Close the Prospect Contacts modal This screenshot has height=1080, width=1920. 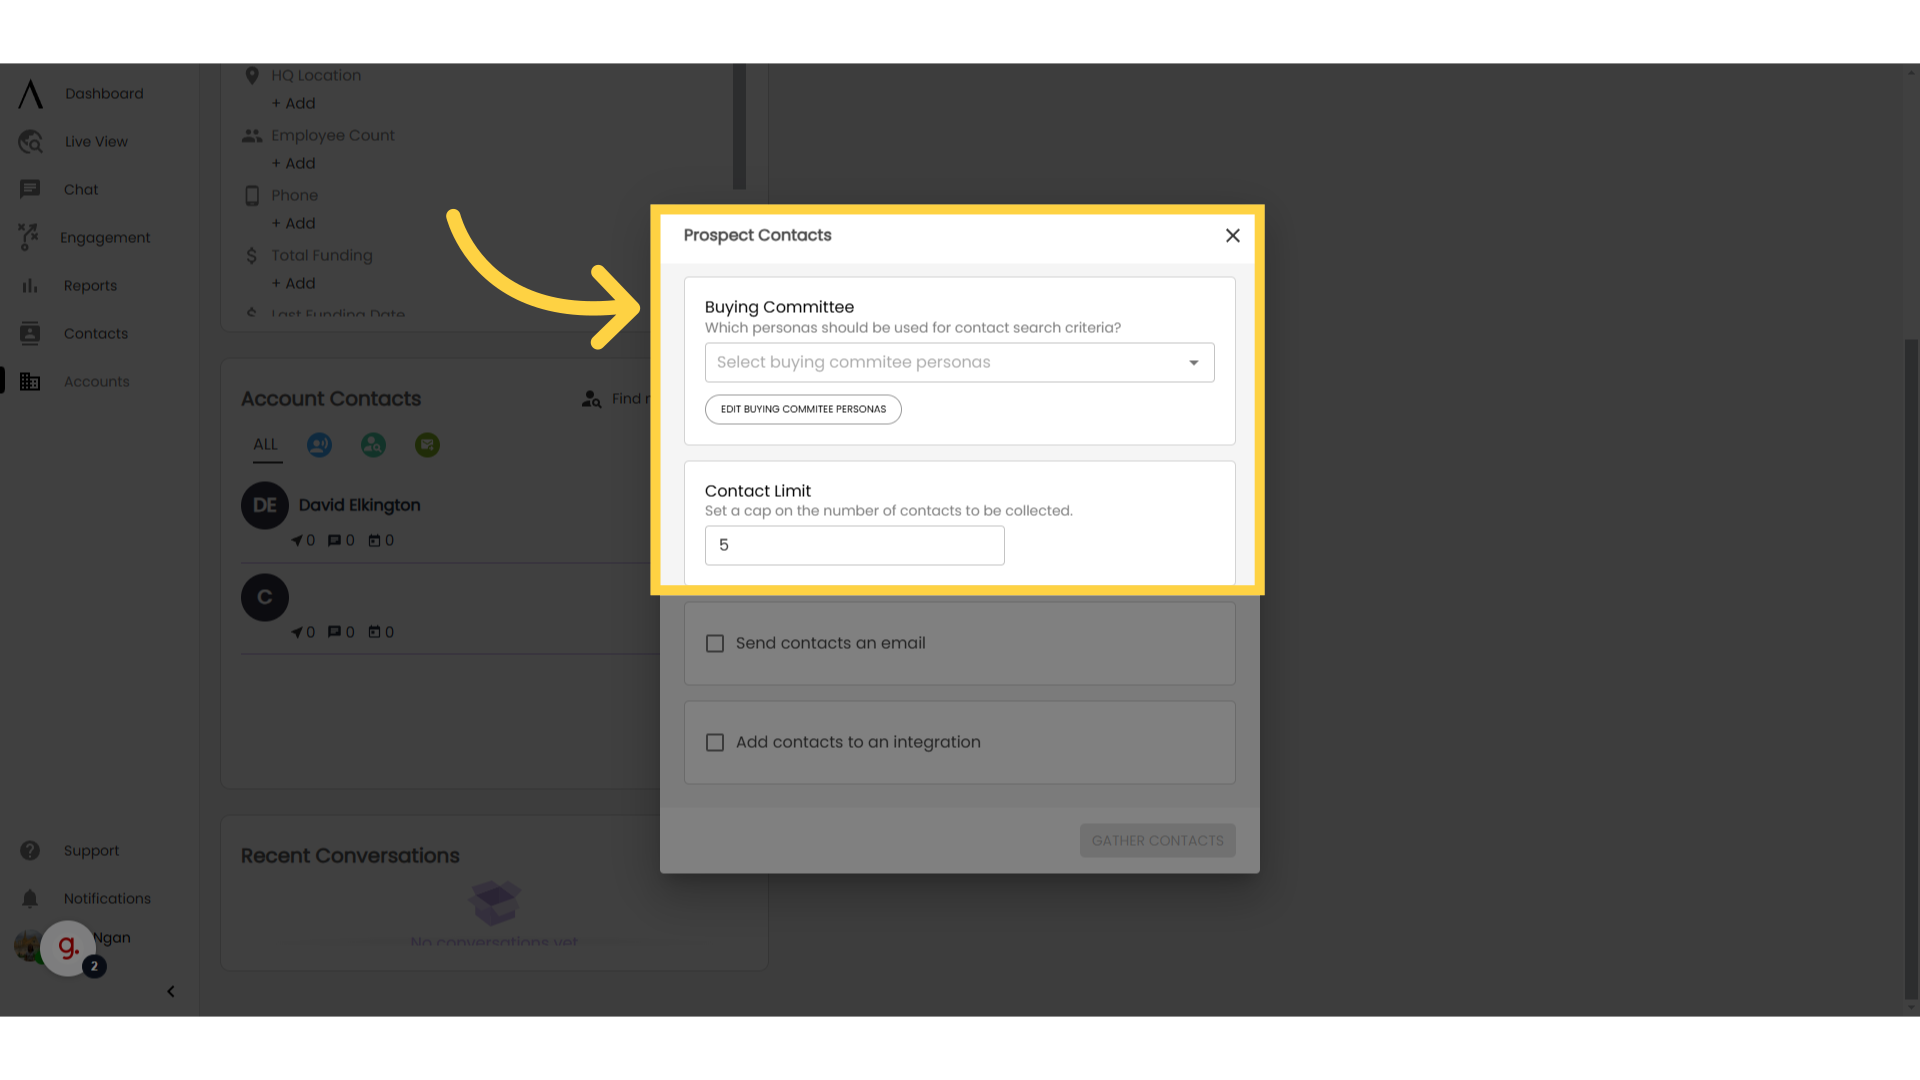(x=1232, y=235)
